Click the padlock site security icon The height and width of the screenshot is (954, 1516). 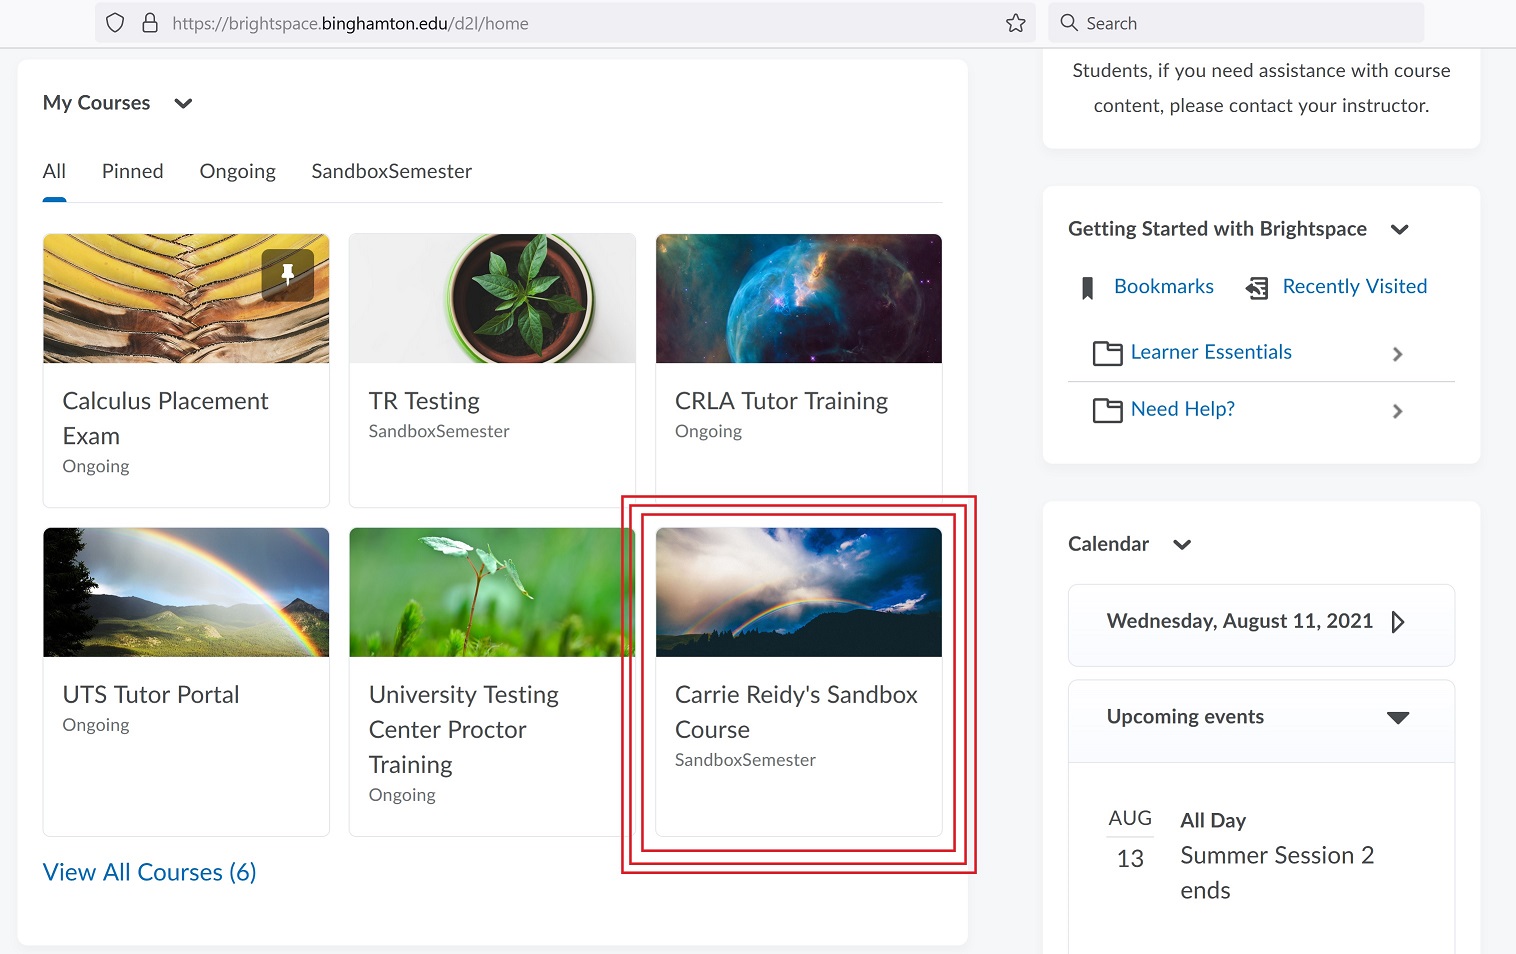(x=150, y=23)
